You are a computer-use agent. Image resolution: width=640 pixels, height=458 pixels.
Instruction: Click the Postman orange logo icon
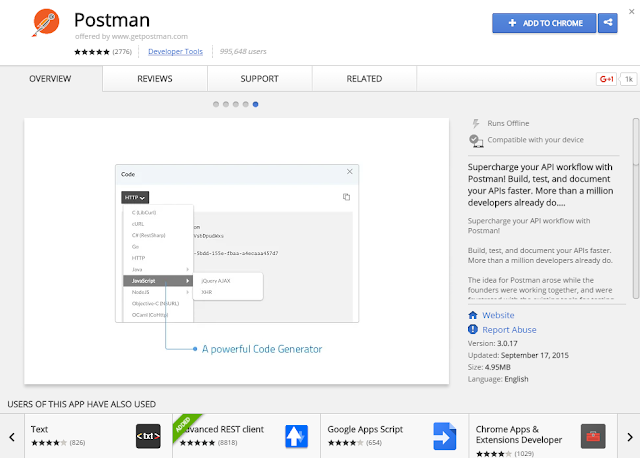tap(46, 22)
